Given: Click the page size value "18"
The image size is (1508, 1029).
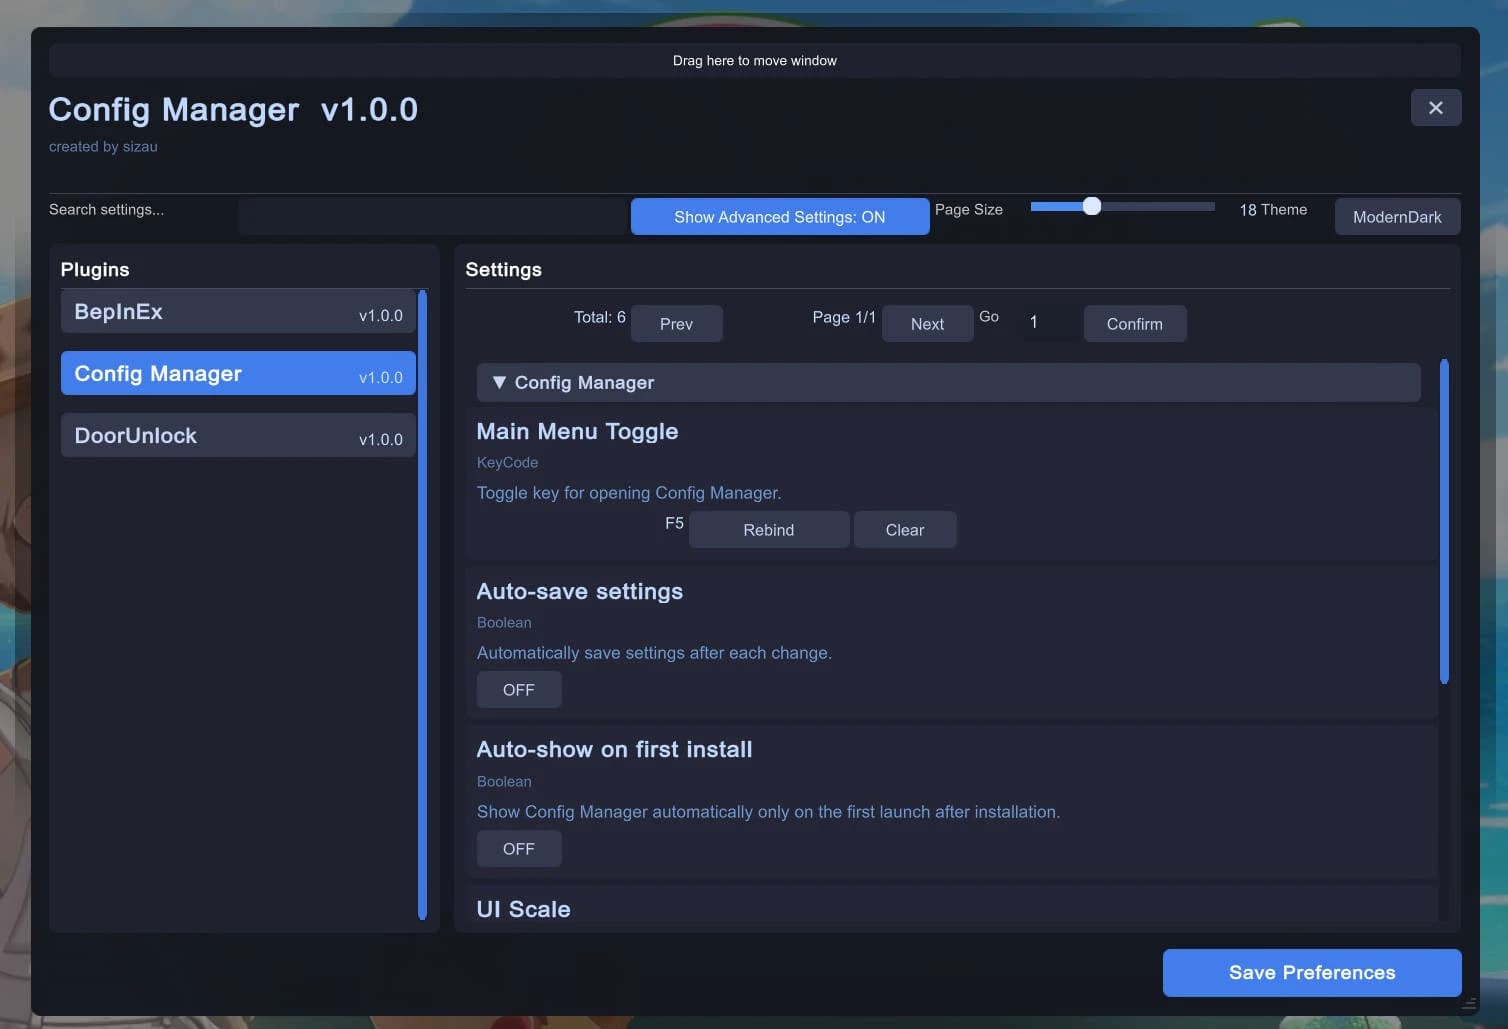Looking at the screenshot, I should (1248, 210).
